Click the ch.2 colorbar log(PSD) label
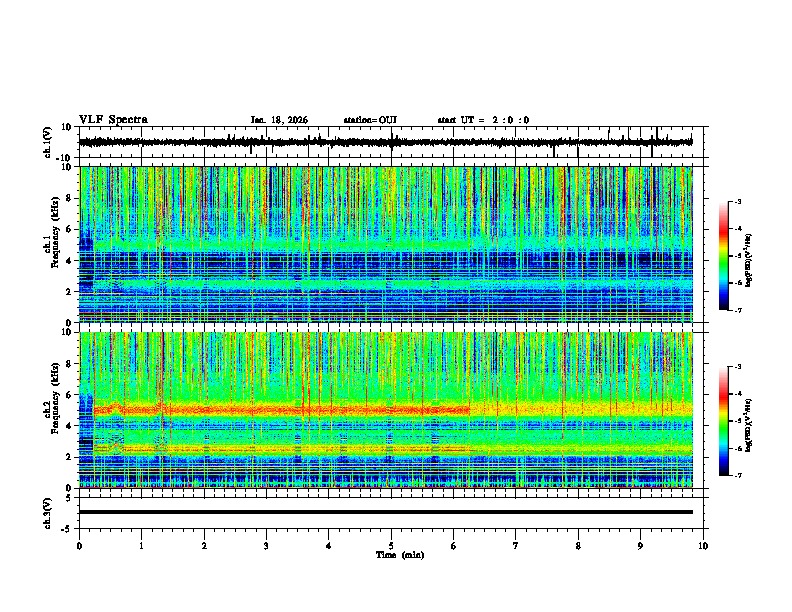This screenshot has height=612, width=792. point(749,425)
